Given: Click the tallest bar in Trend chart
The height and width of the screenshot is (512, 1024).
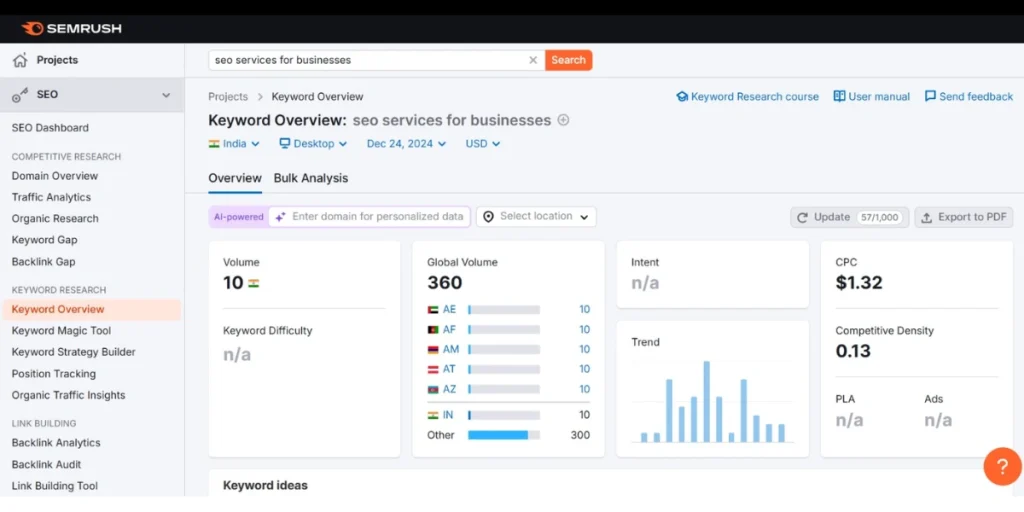Looking at the screenshot, I should [x=707, y=401].
